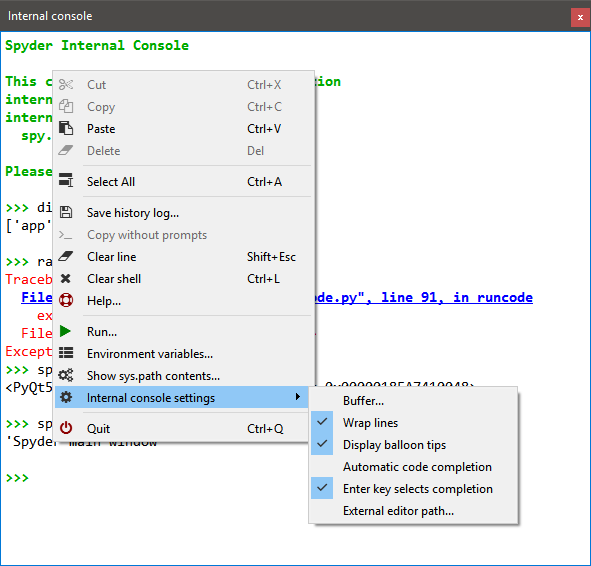591x566 pixels.
Task: Choose Paste from the context menu
Action: 183,128
